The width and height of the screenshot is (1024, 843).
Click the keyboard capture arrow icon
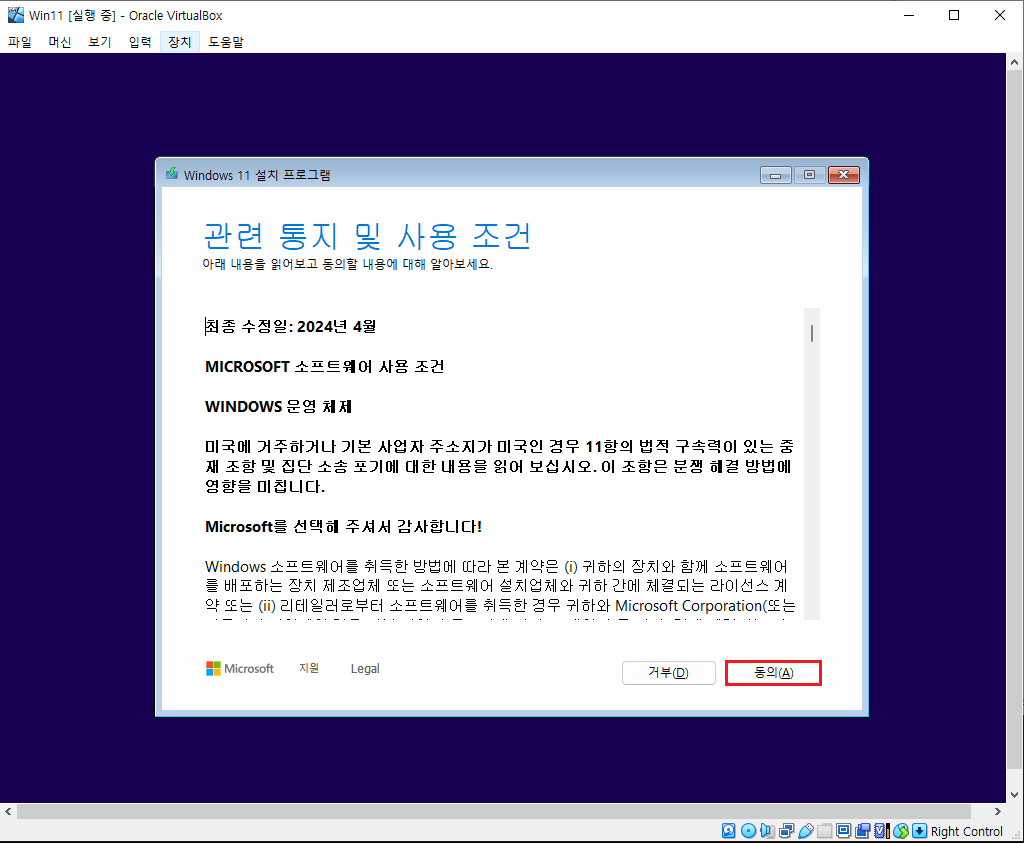pyautogui.click(x=920, y=831)
